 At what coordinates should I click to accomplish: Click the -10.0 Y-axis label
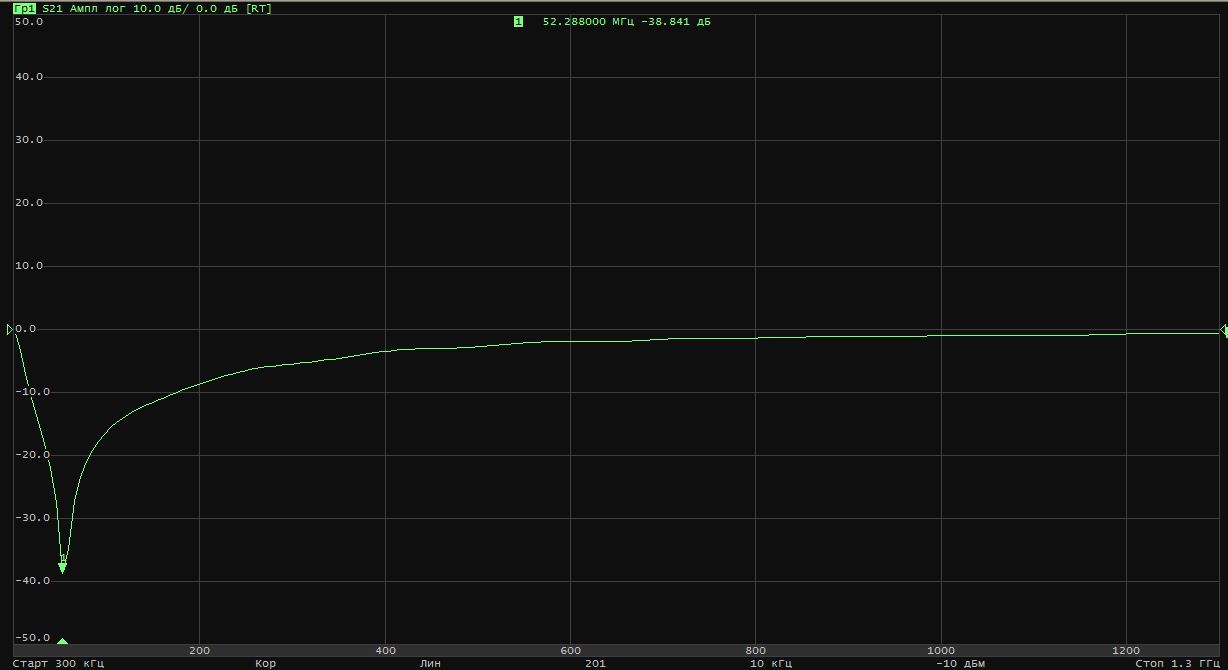[x=31, y=392]
